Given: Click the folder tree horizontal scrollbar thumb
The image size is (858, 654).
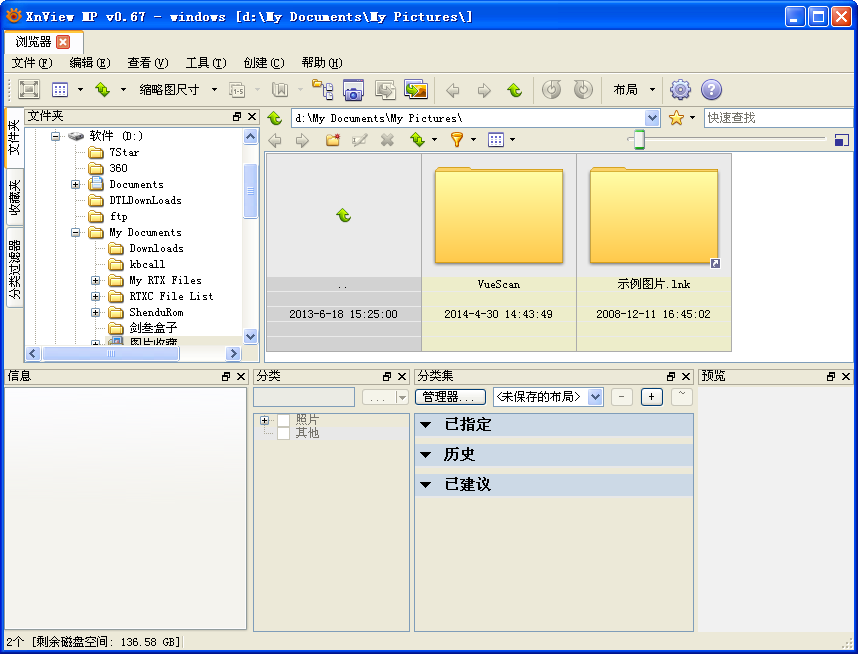Looking at the screenshot, I should 111,354.
